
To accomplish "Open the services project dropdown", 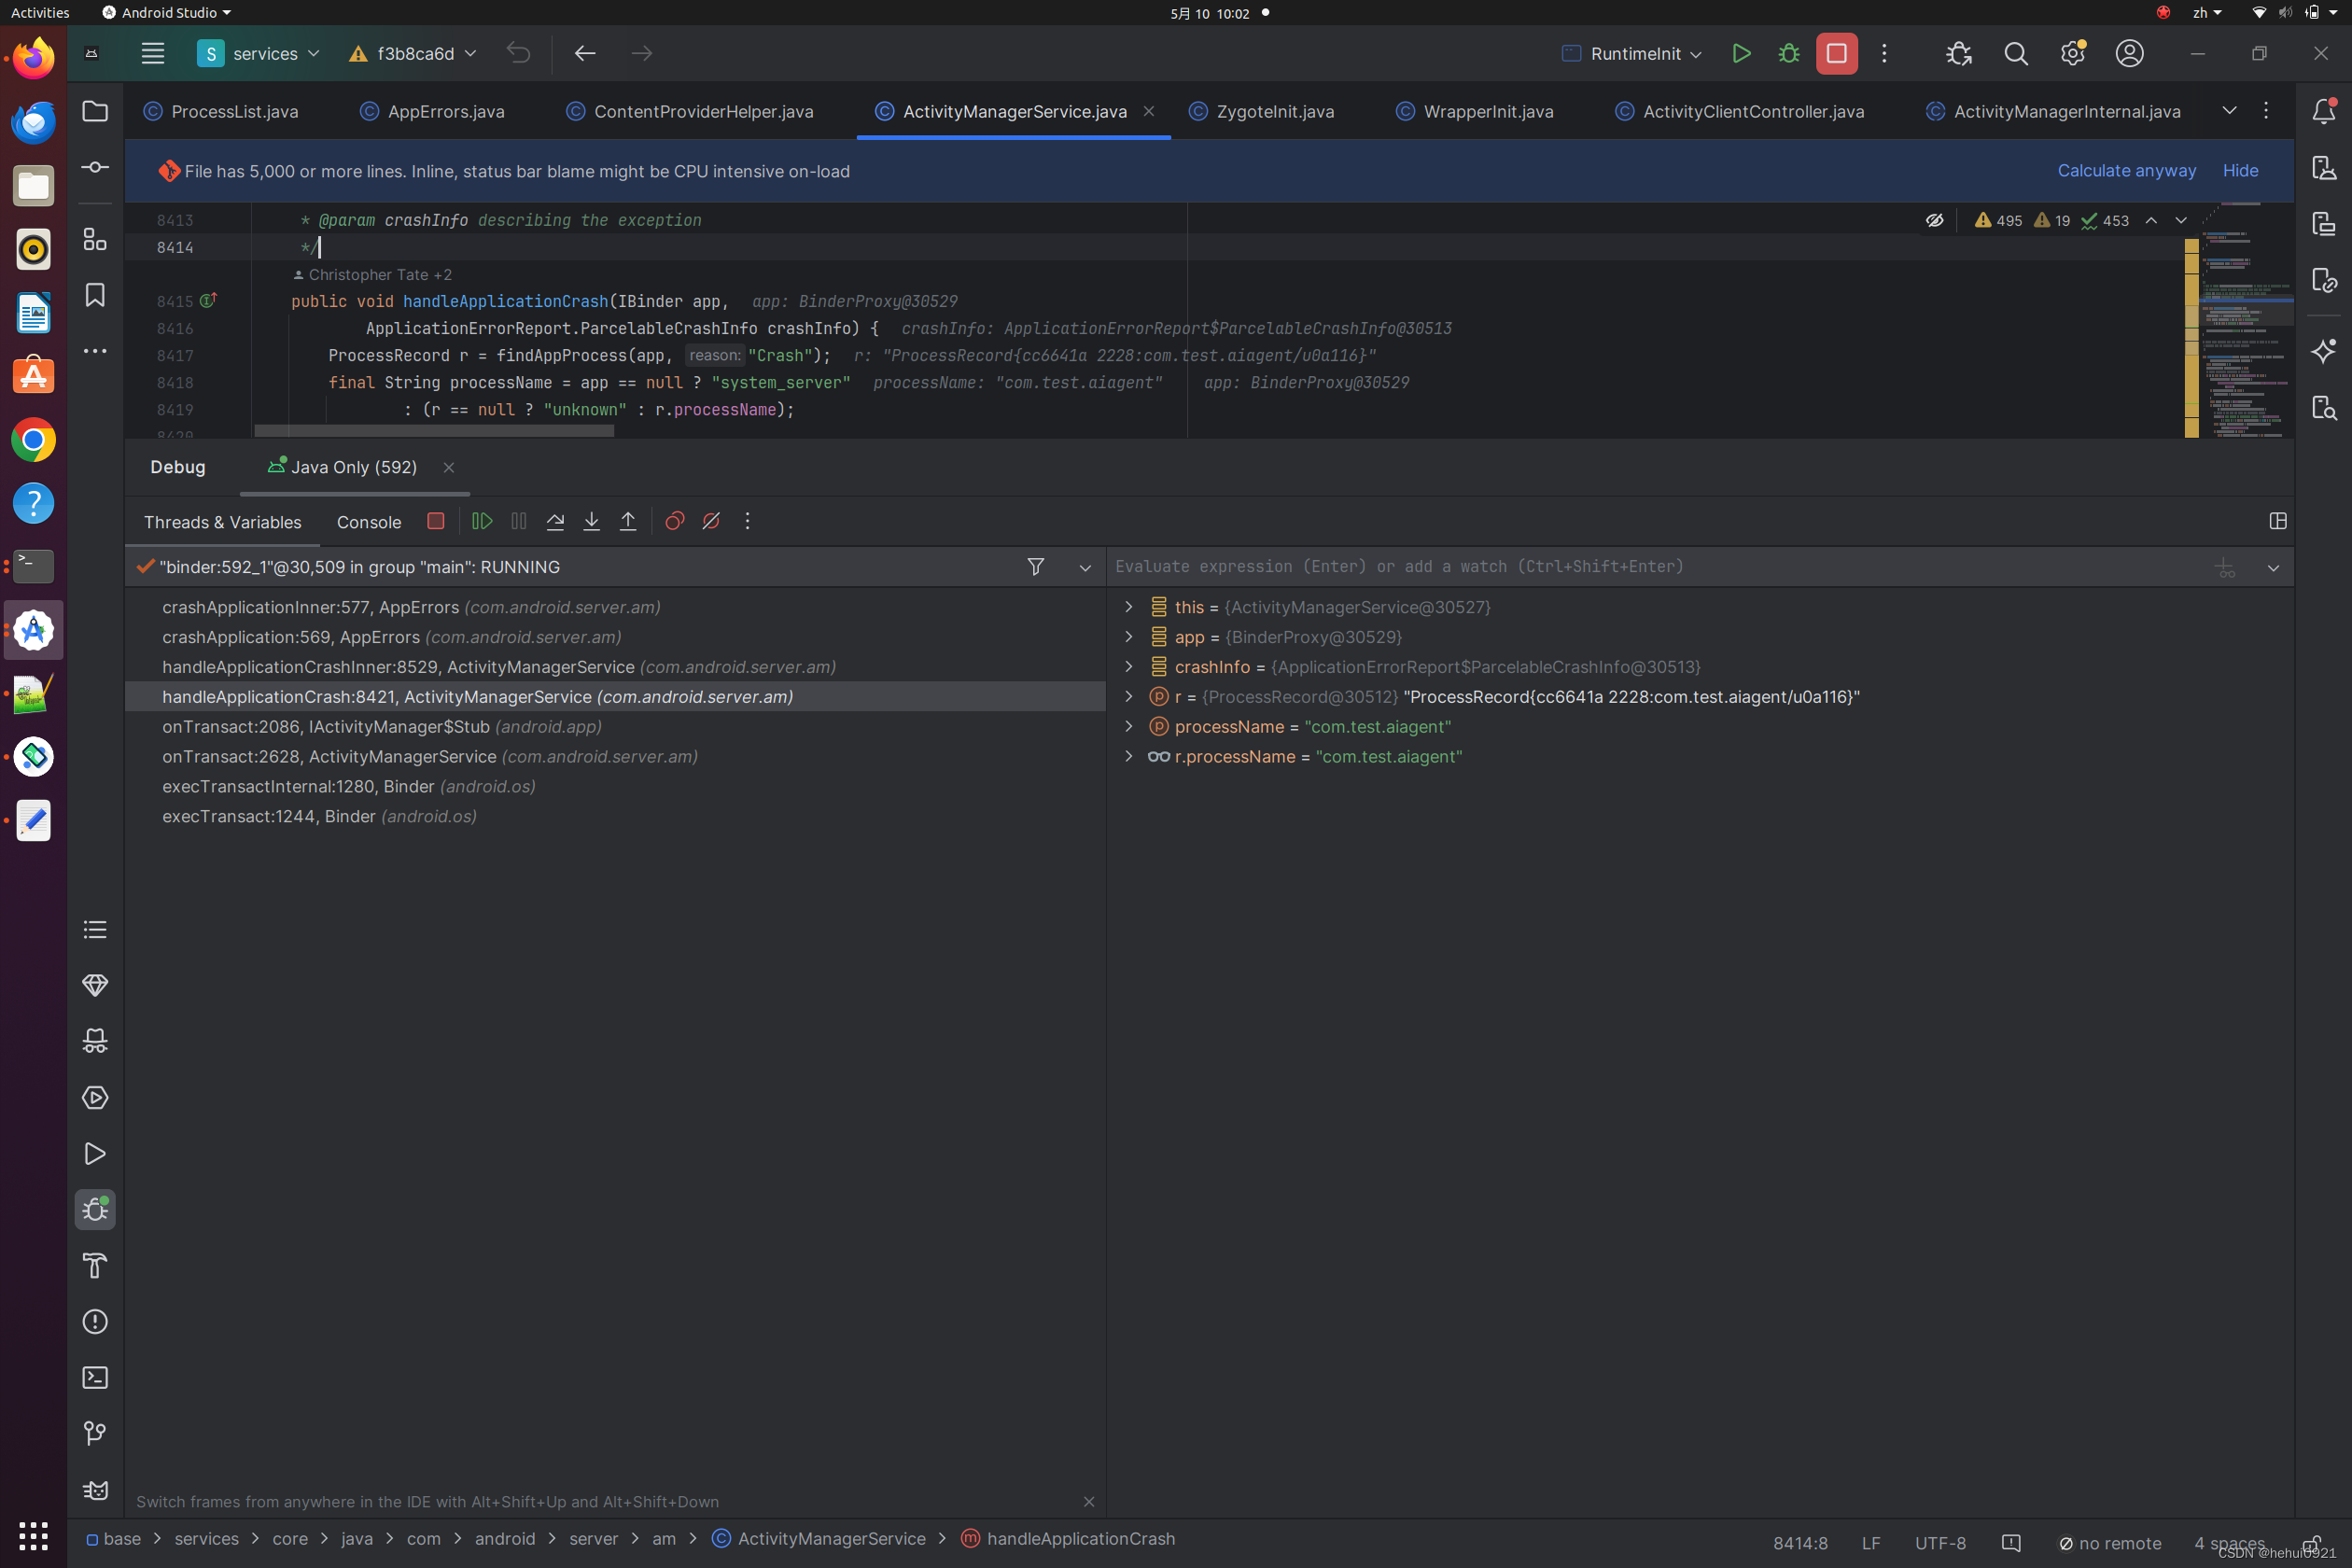I will click(258, 53).
